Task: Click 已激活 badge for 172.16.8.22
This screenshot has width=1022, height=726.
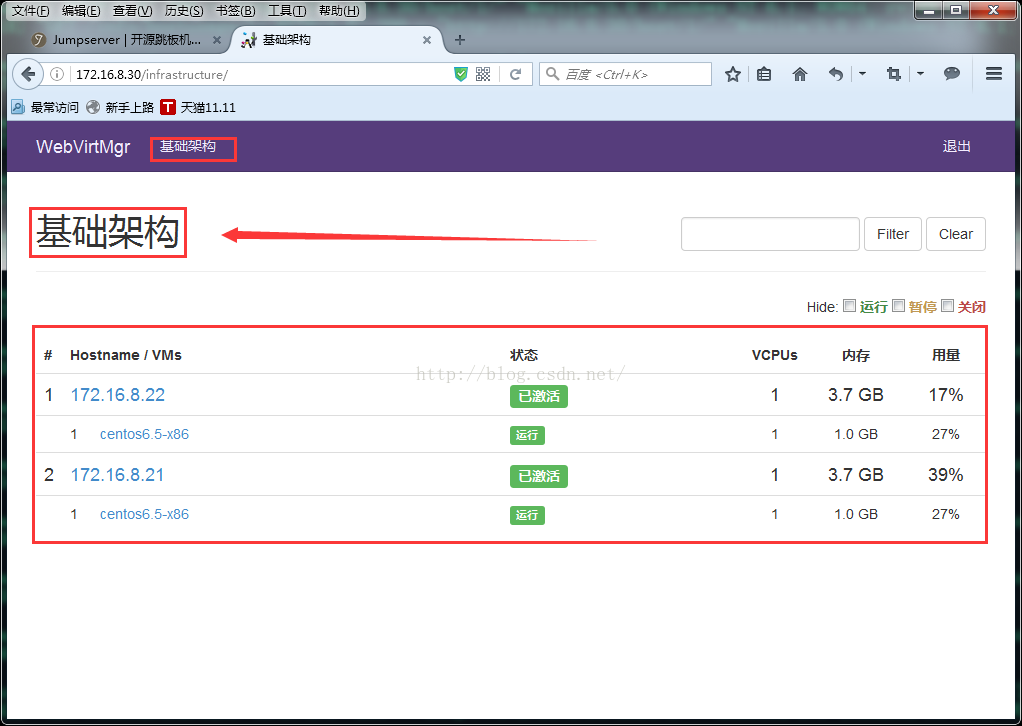Action: click(x=538, y=396)
